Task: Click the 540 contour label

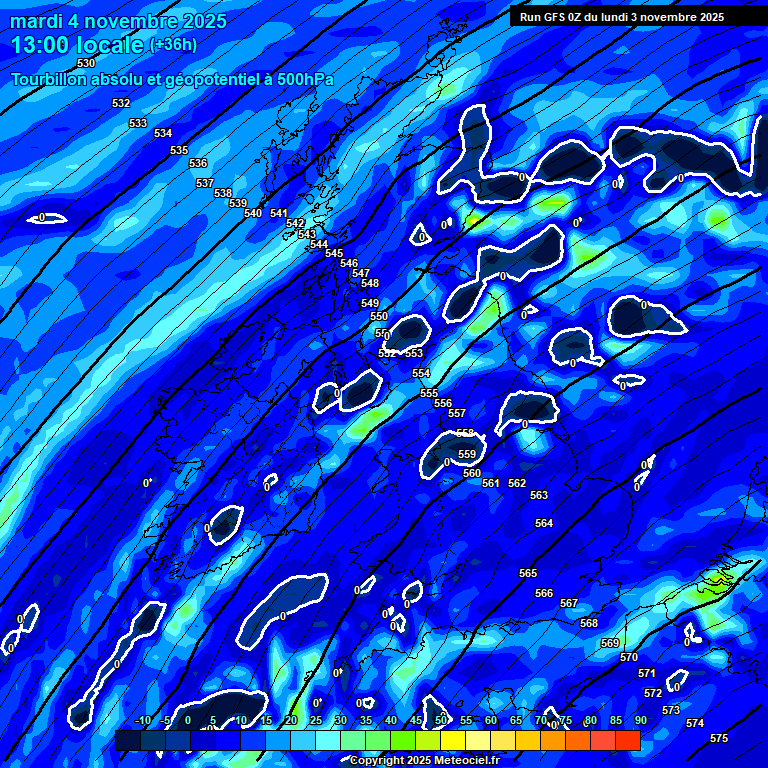Action: [253, 213]
